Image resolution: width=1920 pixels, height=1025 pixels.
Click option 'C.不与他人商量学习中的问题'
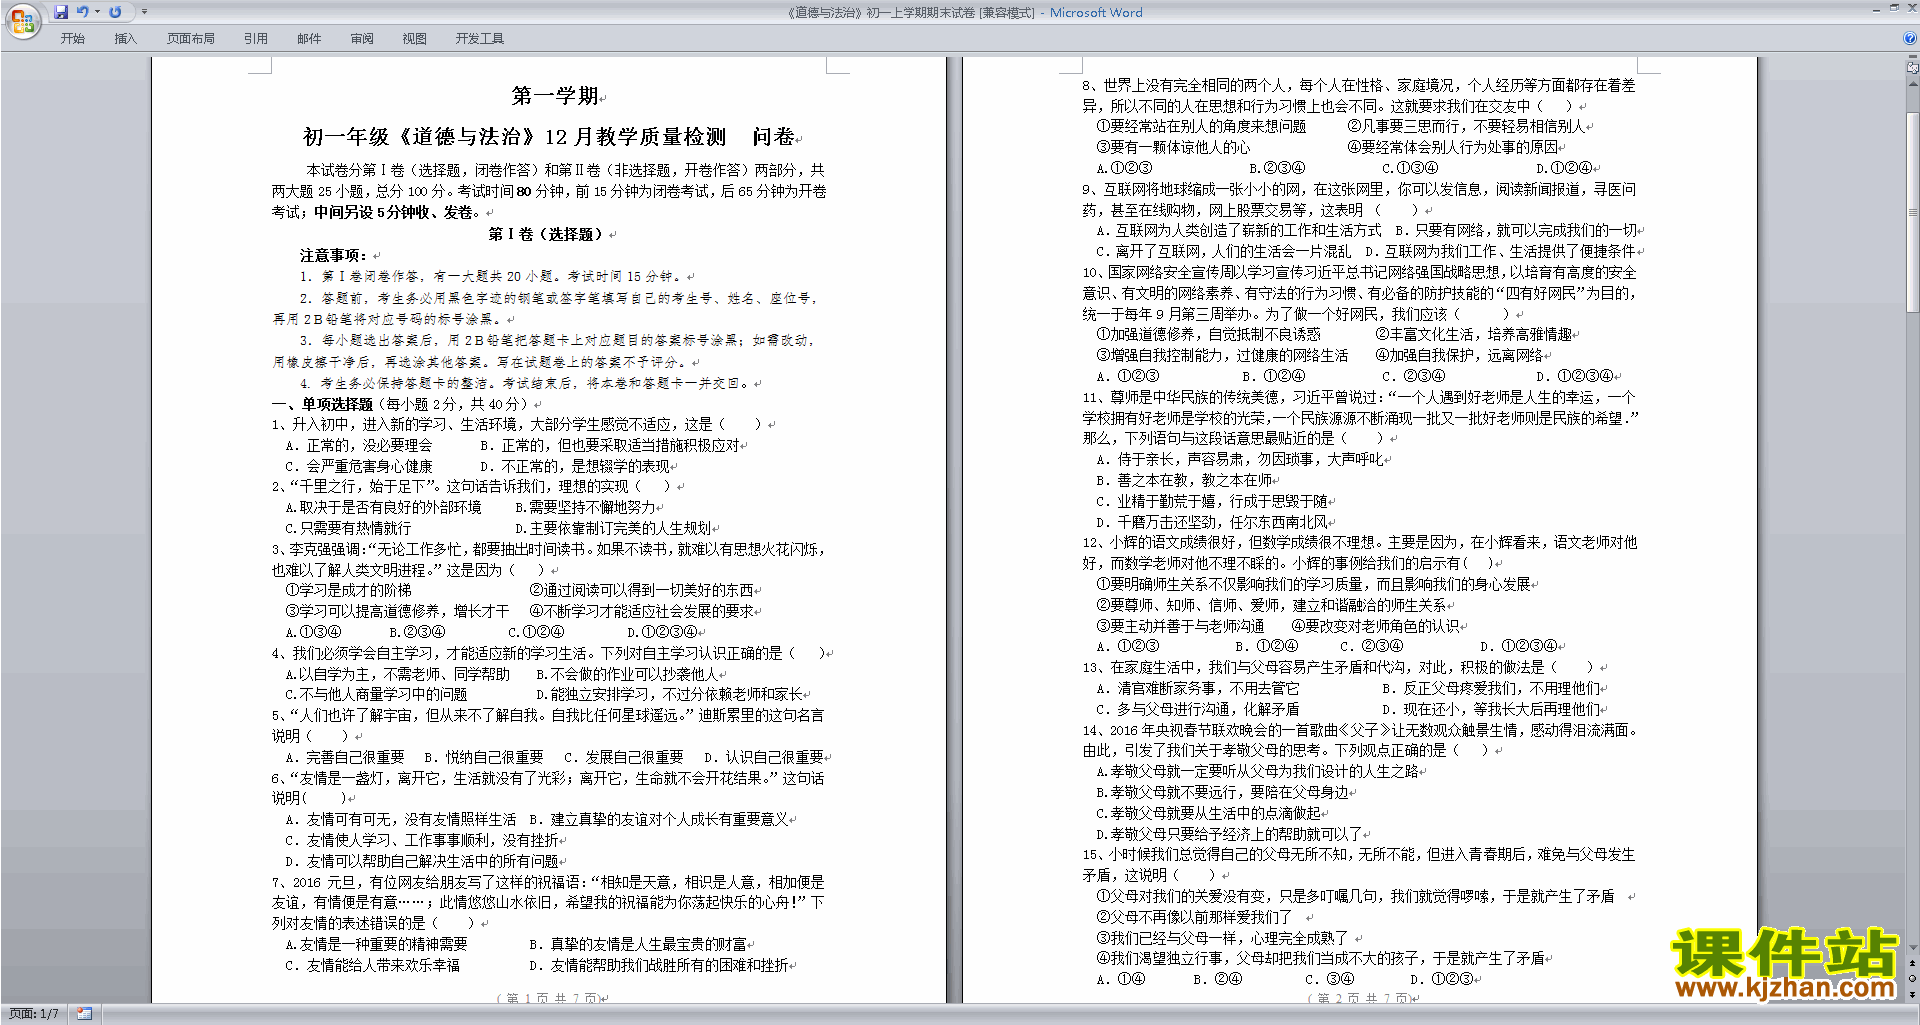click(x=376, y=694)
